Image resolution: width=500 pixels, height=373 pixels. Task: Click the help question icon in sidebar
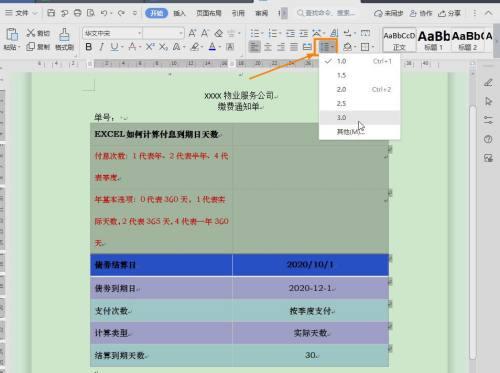[488, 139]
